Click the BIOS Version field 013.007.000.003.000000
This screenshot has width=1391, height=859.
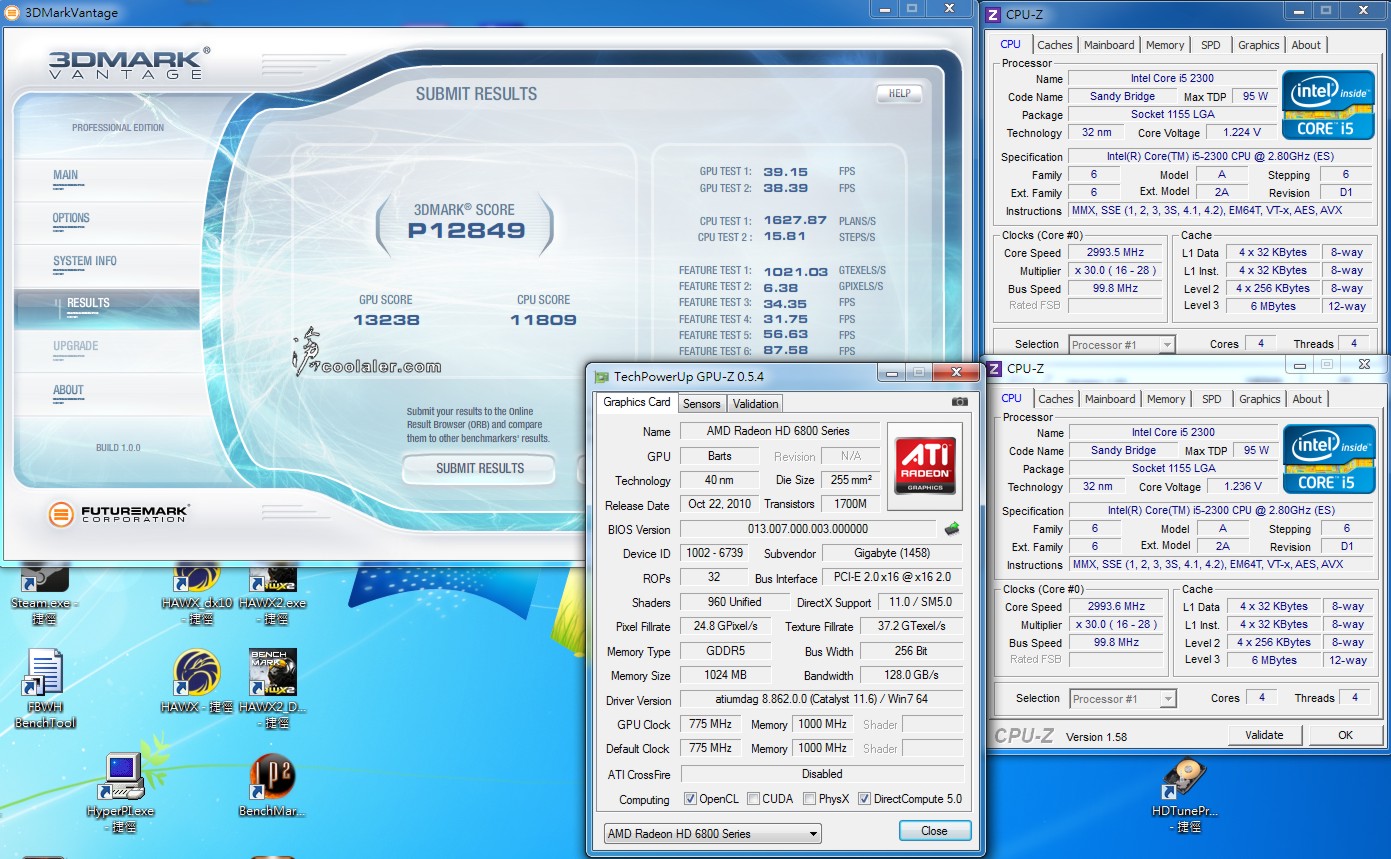(808, 529)
